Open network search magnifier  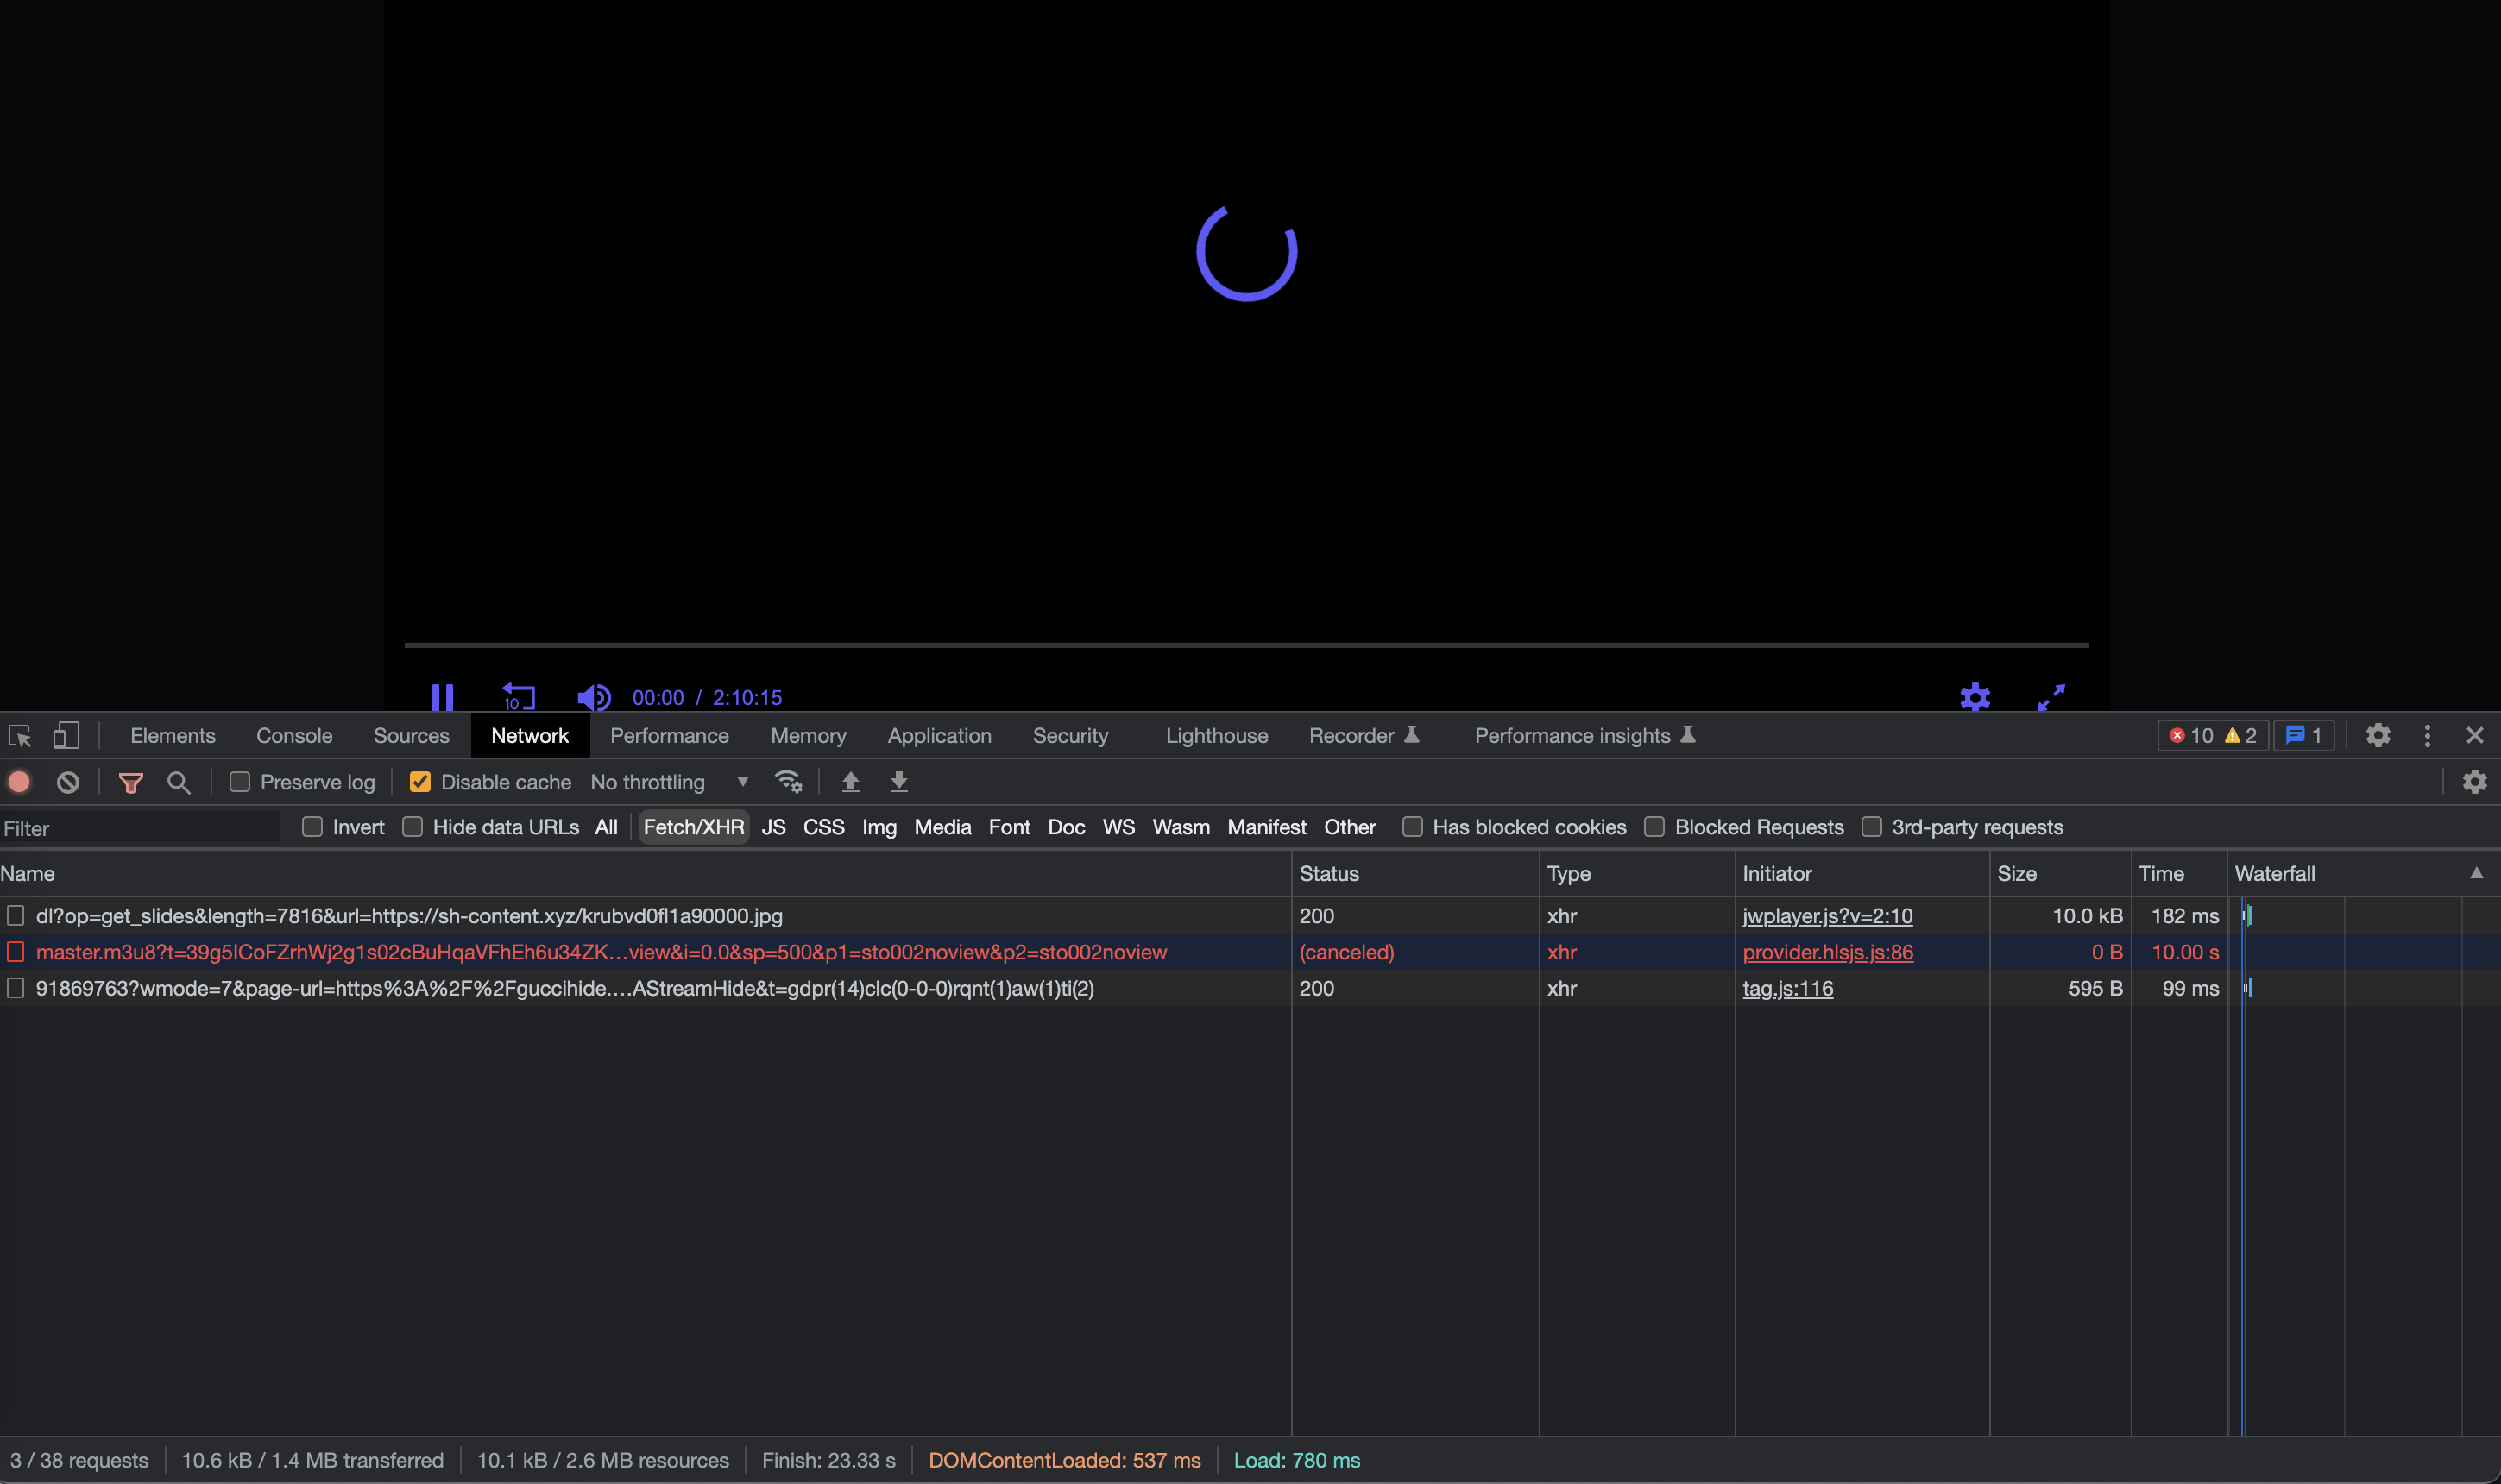tap(178, 782)
